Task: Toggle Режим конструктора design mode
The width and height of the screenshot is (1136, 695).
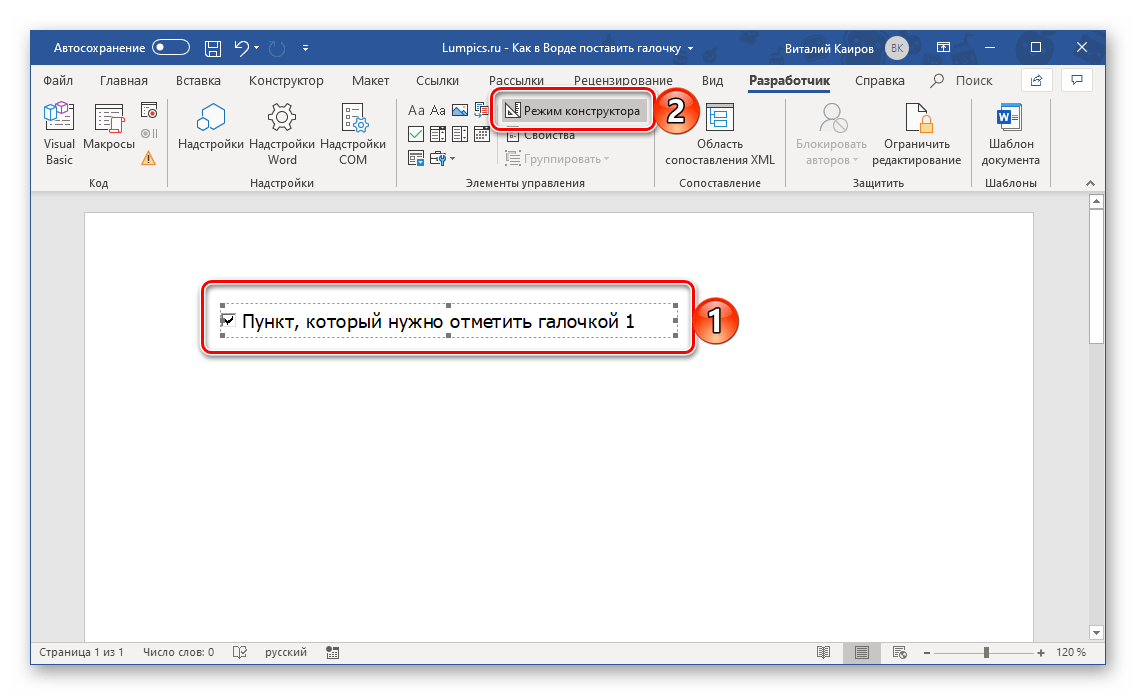Action: tap(572, 111)
